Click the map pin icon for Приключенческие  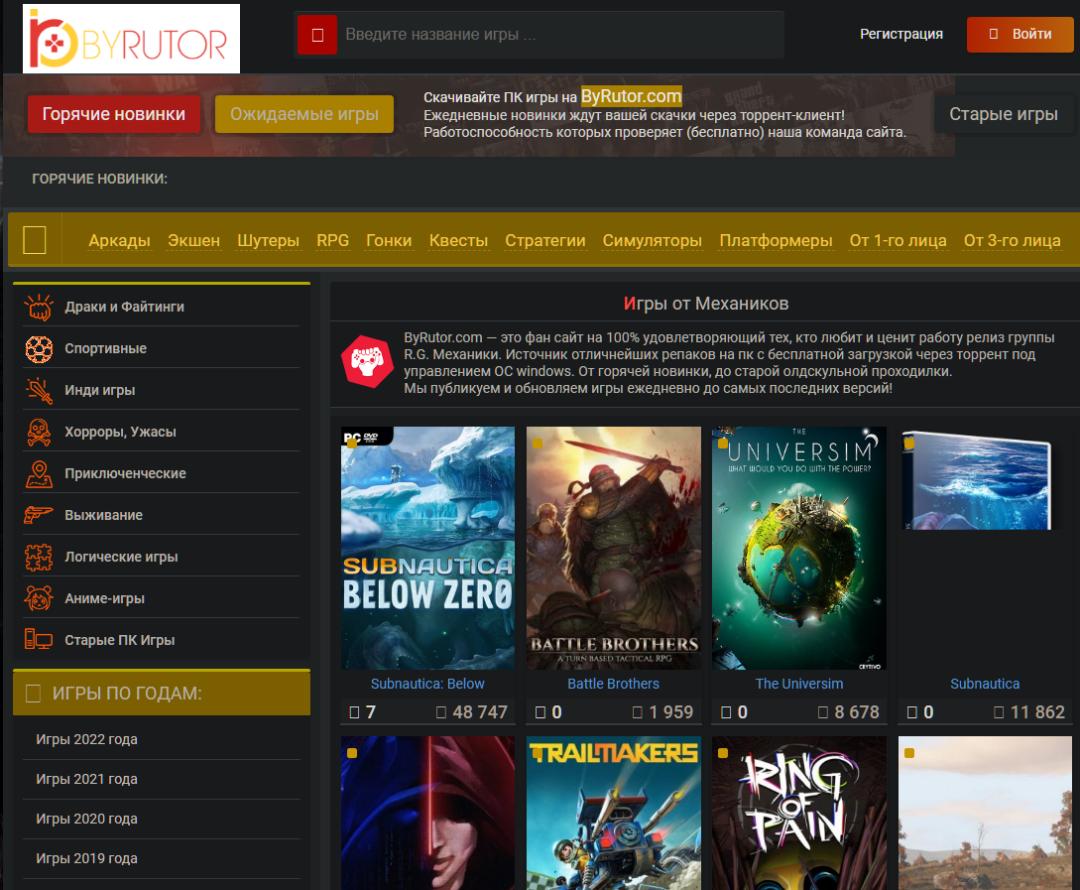[38, 473]
